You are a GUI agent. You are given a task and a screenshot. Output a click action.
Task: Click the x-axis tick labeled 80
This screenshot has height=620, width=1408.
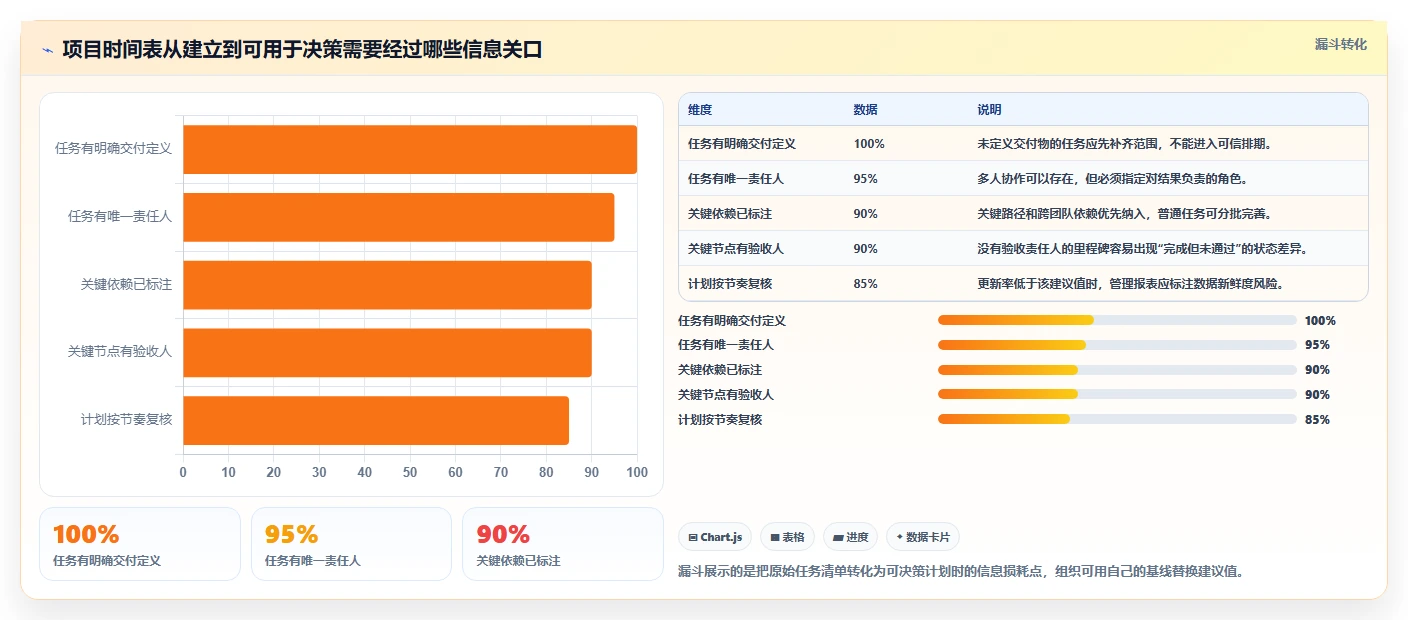coord(546,473)
